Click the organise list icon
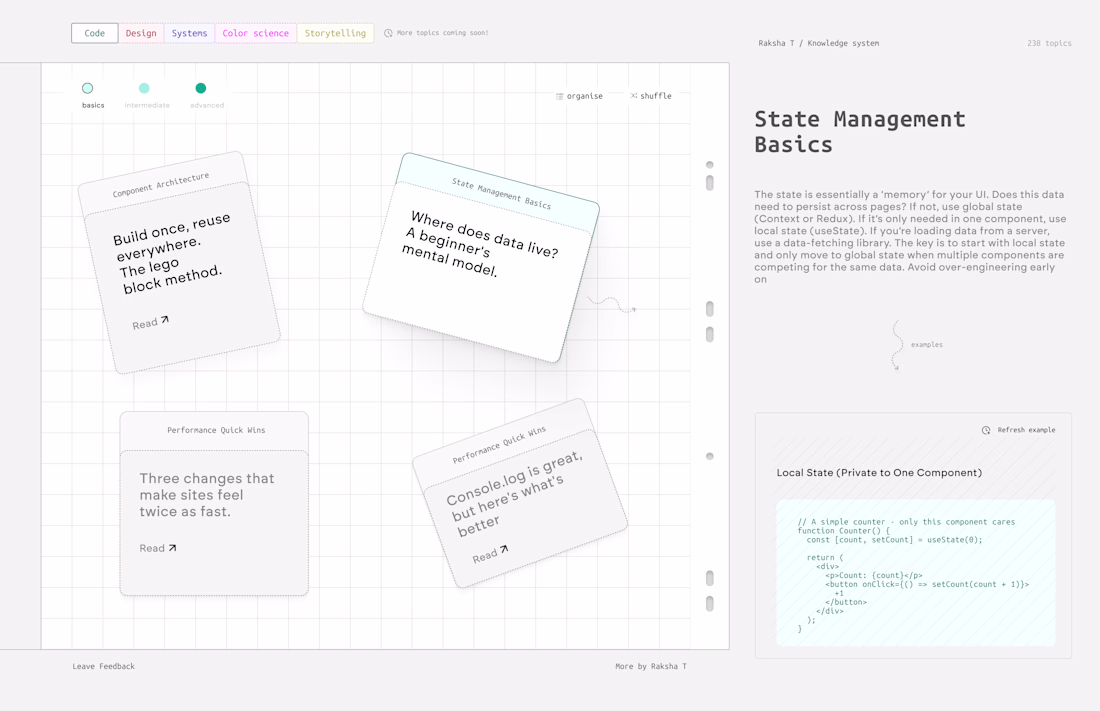The height and width of the screenshot is (711, 1100). coord(559,96)
